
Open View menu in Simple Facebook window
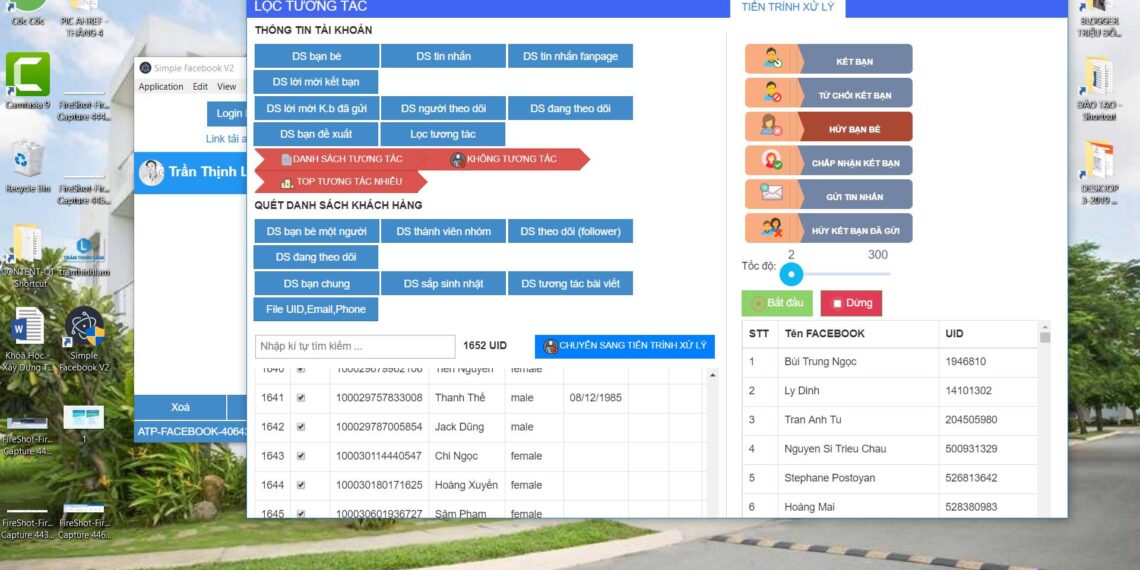click(226, 87)
